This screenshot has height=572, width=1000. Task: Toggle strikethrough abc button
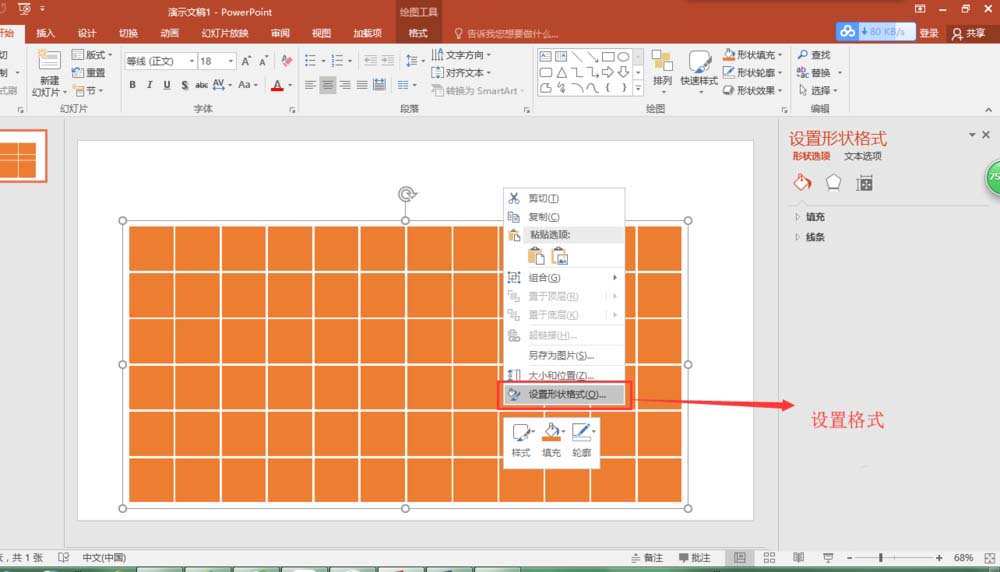tap(202, 85)
